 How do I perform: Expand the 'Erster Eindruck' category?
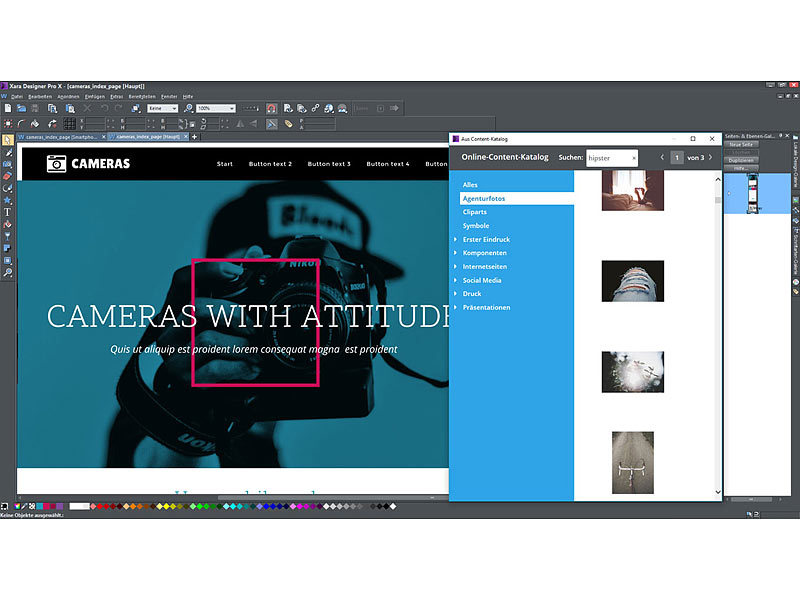click(456, 239)
